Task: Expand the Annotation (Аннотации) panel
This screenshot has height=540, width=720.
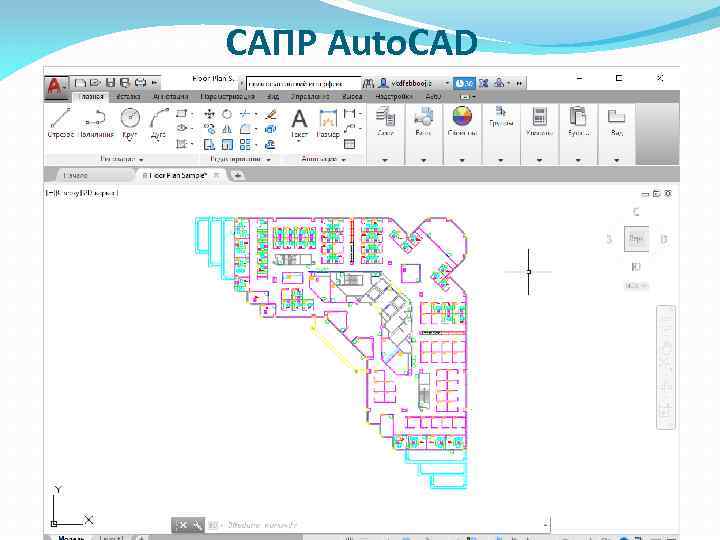Action: (x=323, y=159)
